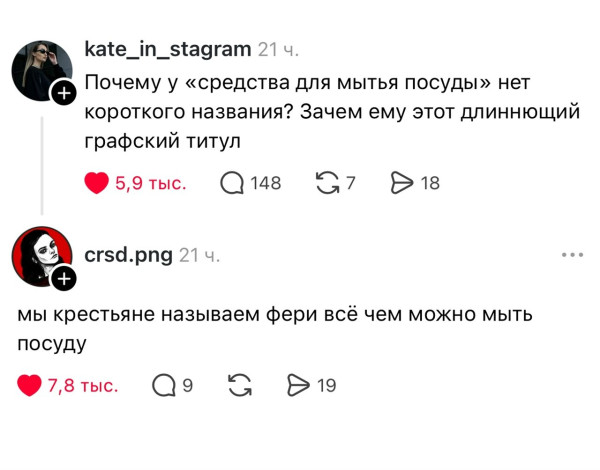Click the crsd.png profile avatar
The height and width of the screenshot is (470, 600).
(x=40, y=255)
